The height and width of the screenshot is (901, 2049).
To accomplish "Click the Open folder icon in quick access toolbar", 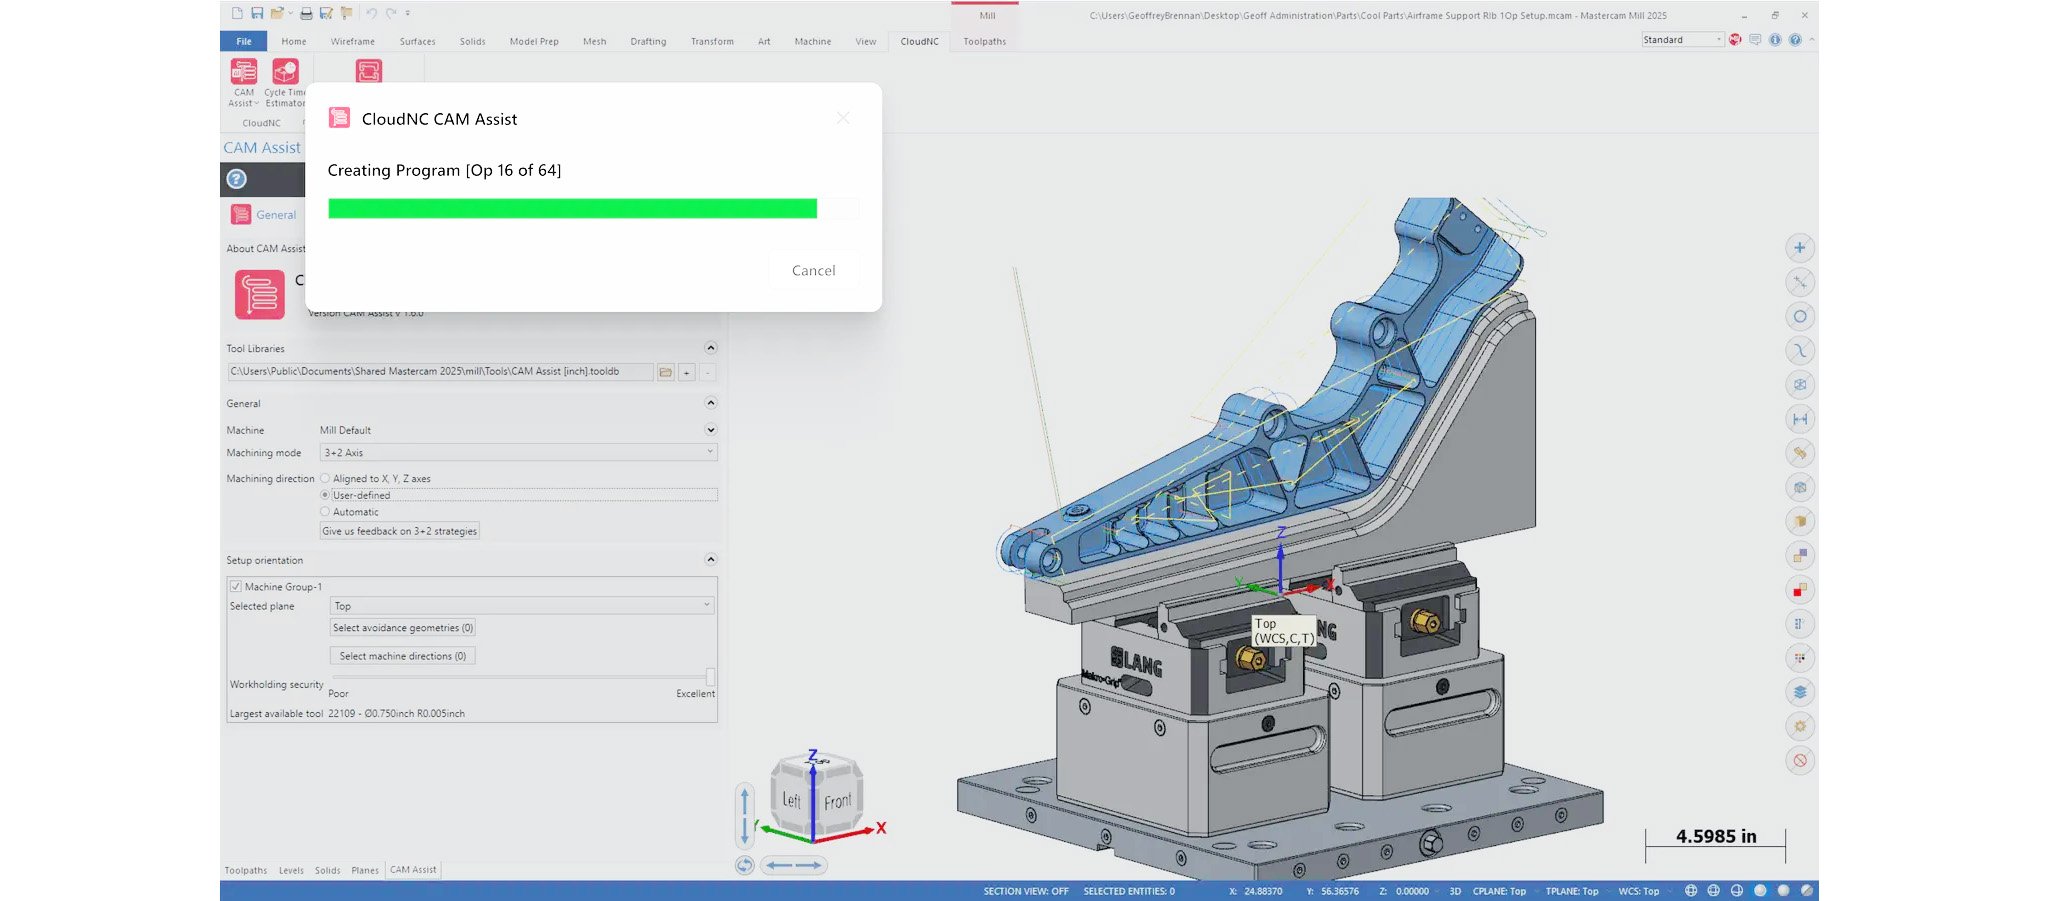I will pos(277,13).
